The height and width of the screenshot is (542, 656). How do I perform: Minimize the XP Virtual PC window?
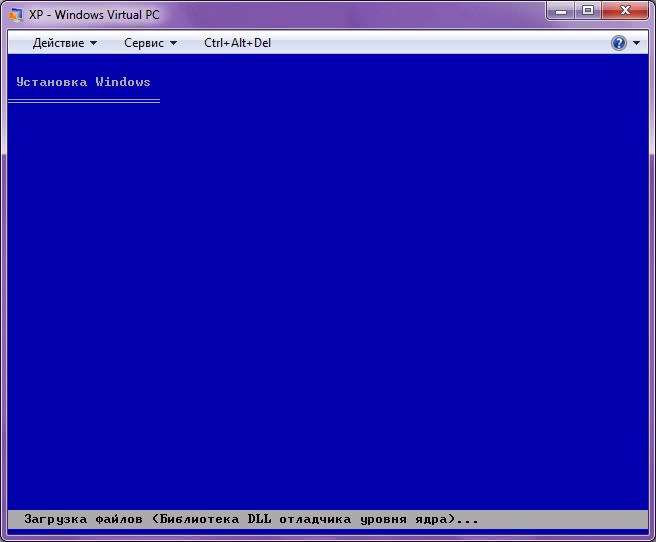tap(561, 10)
